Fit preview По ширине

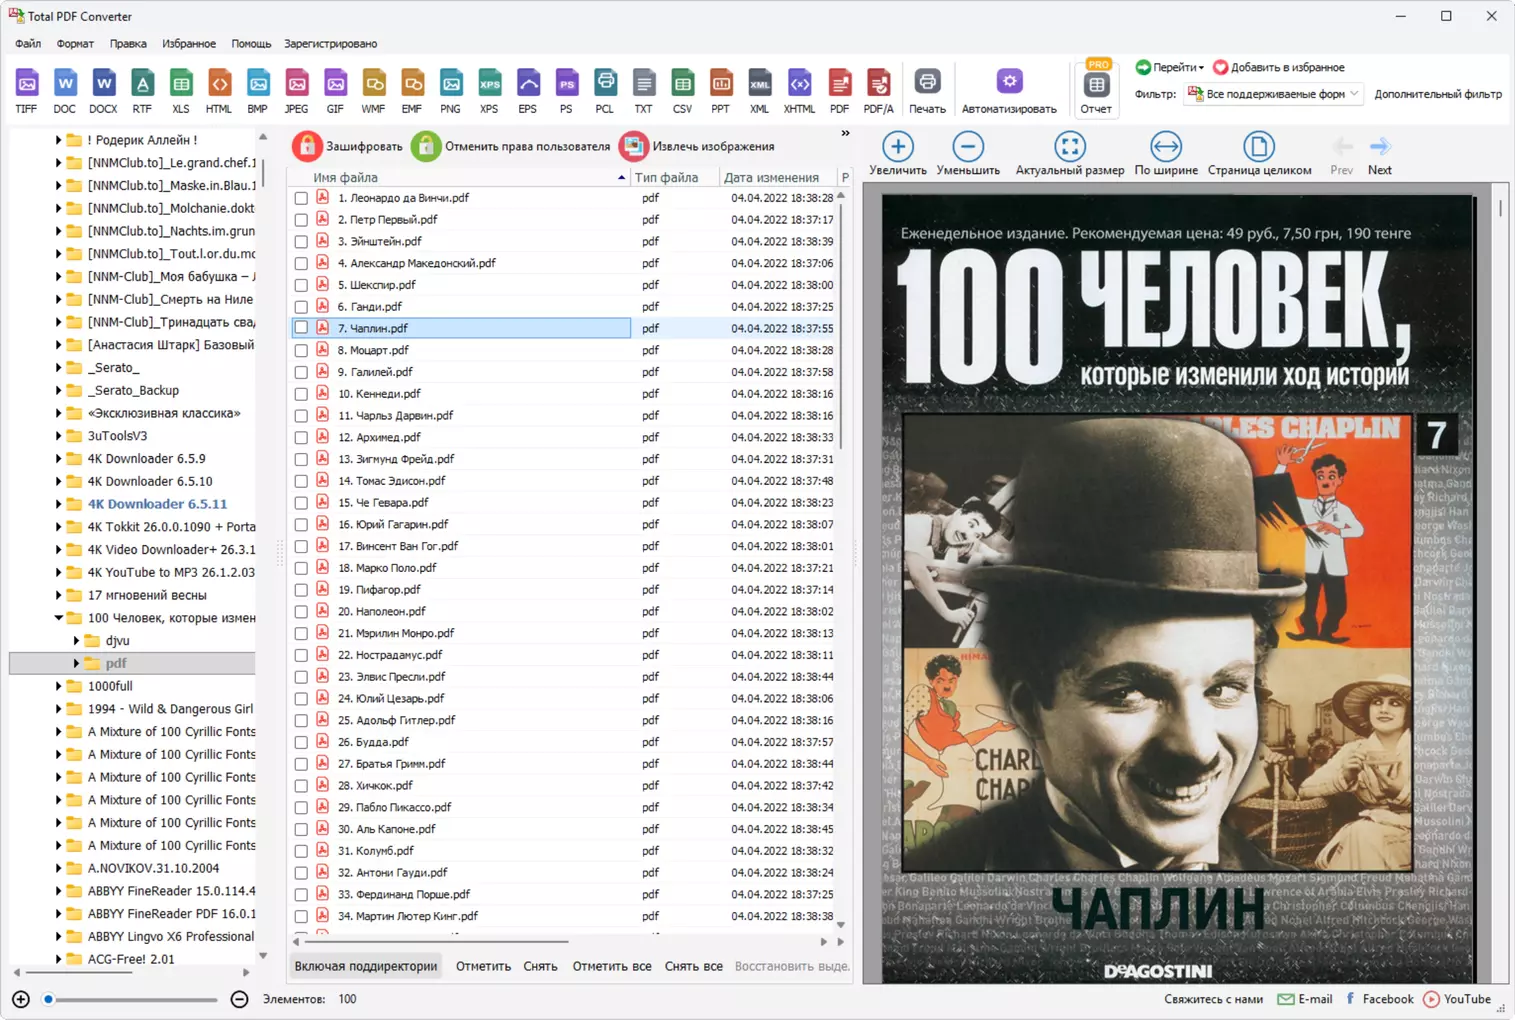(1166, 154)
